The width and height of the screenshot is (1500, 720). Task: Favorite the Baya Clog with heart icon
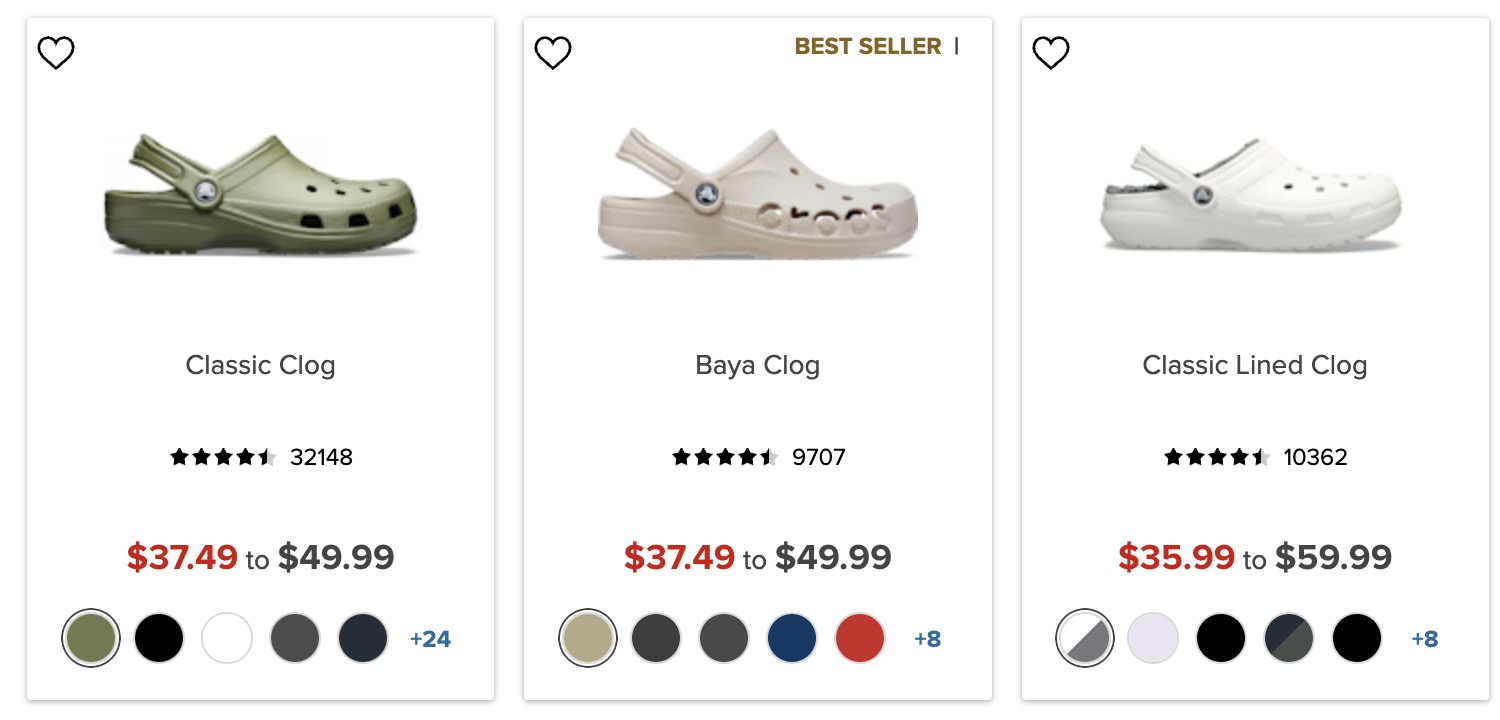click(553, 52)
